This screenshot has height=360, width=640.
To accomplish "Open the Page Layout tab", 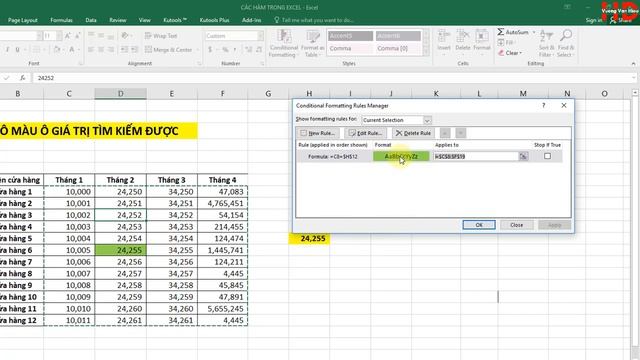I will click(x=23, y=20).
